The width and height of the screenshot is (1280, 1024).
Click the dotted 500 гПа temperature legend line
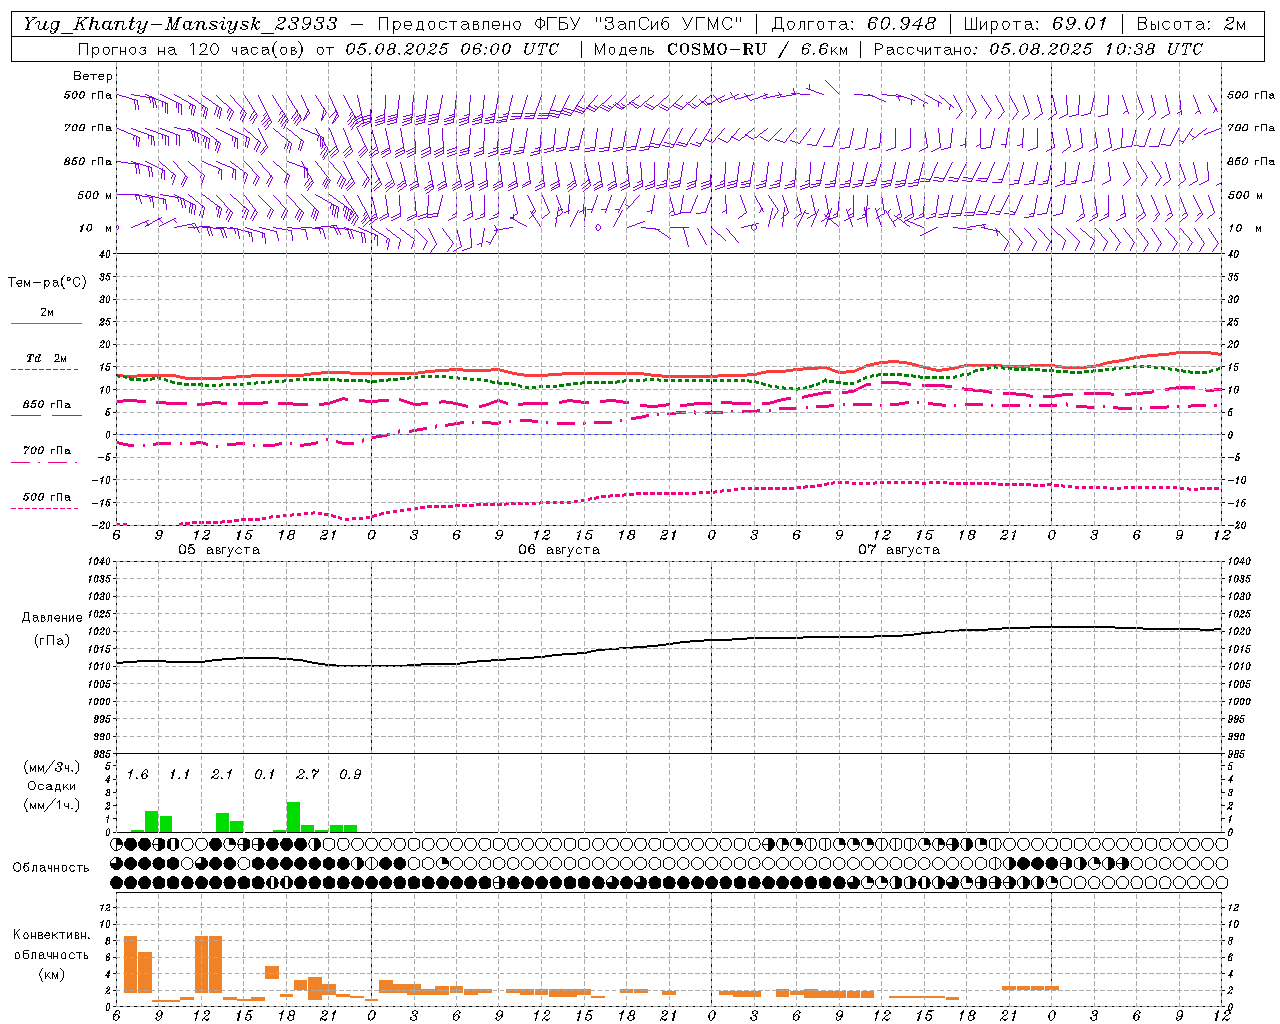[x=45, y=509]
